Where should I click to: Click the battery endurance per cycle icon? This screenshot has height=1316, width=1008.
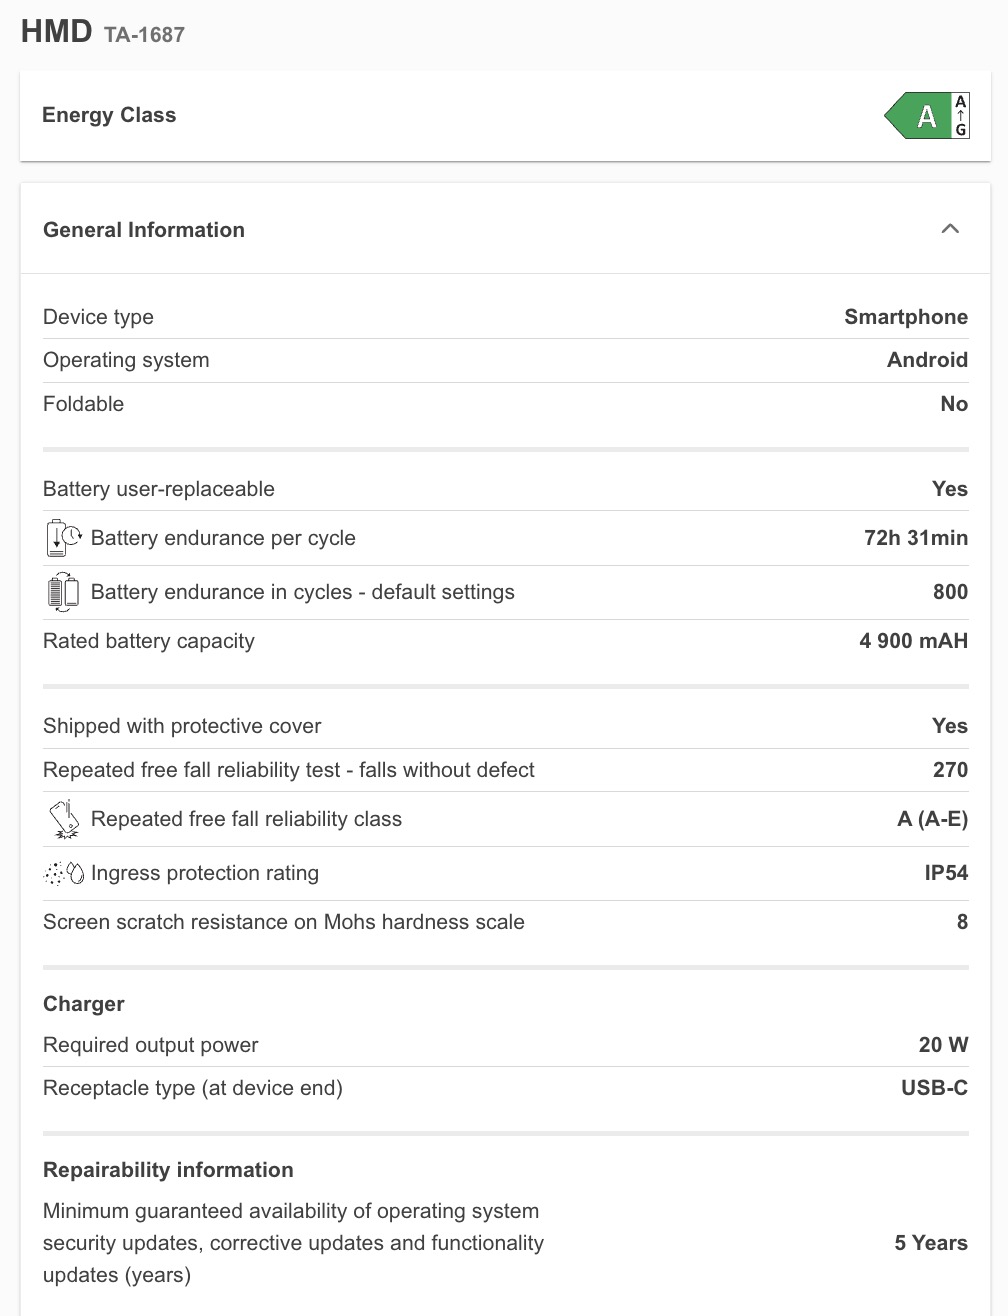(64, 538)
